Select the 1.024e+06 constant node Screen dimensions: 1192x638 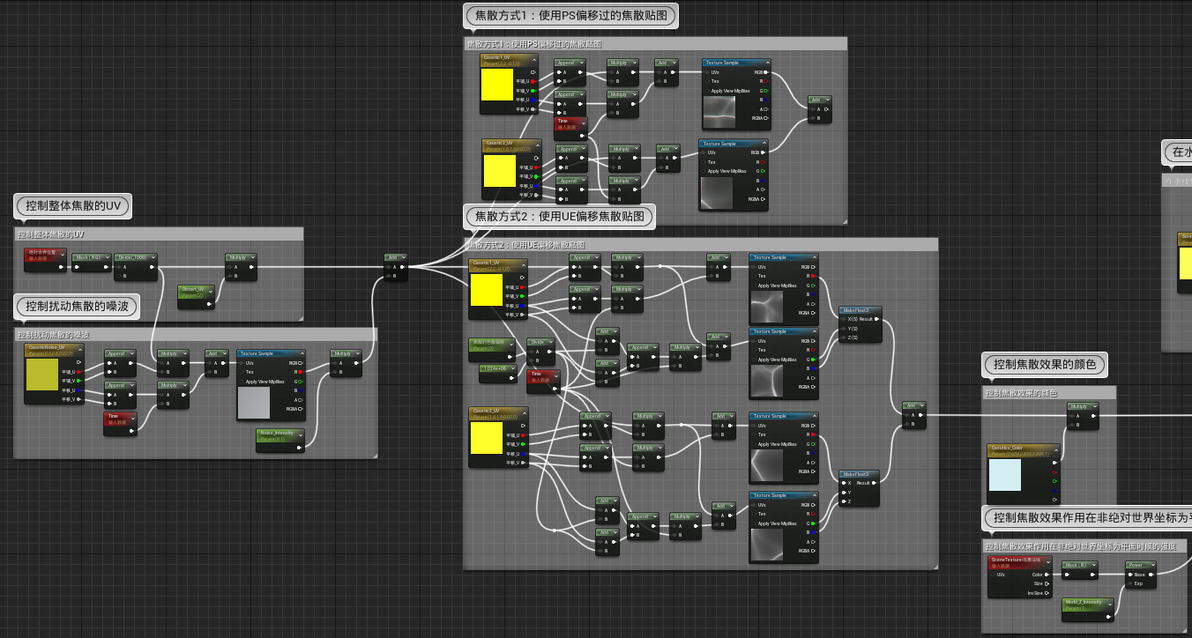click(498, 373)
